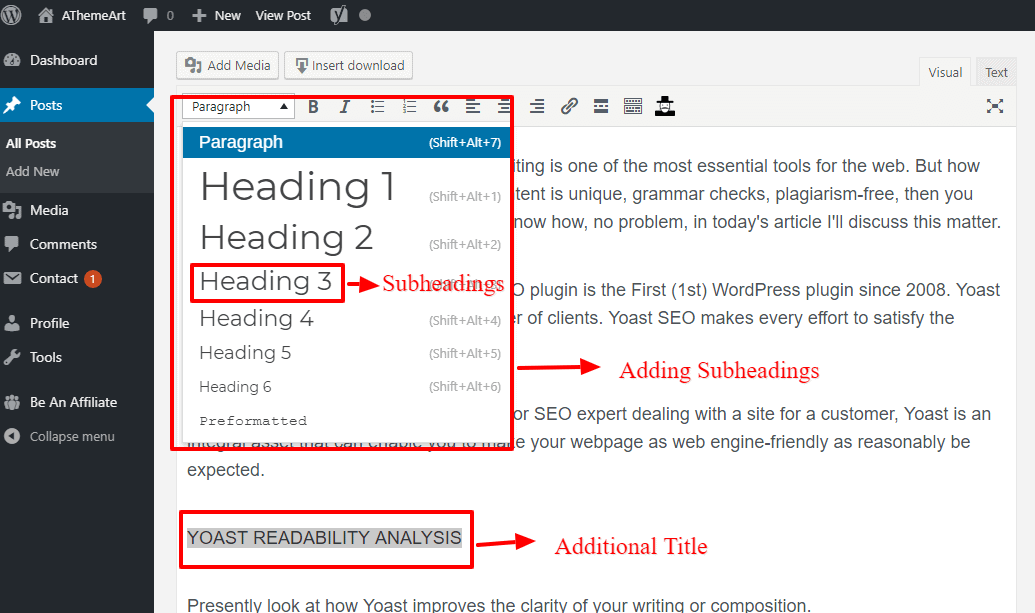Click the editor word 'expected.'
The width and height of the screenshot is (1035, 613).
pyautogui.click(x=226, y=470)
